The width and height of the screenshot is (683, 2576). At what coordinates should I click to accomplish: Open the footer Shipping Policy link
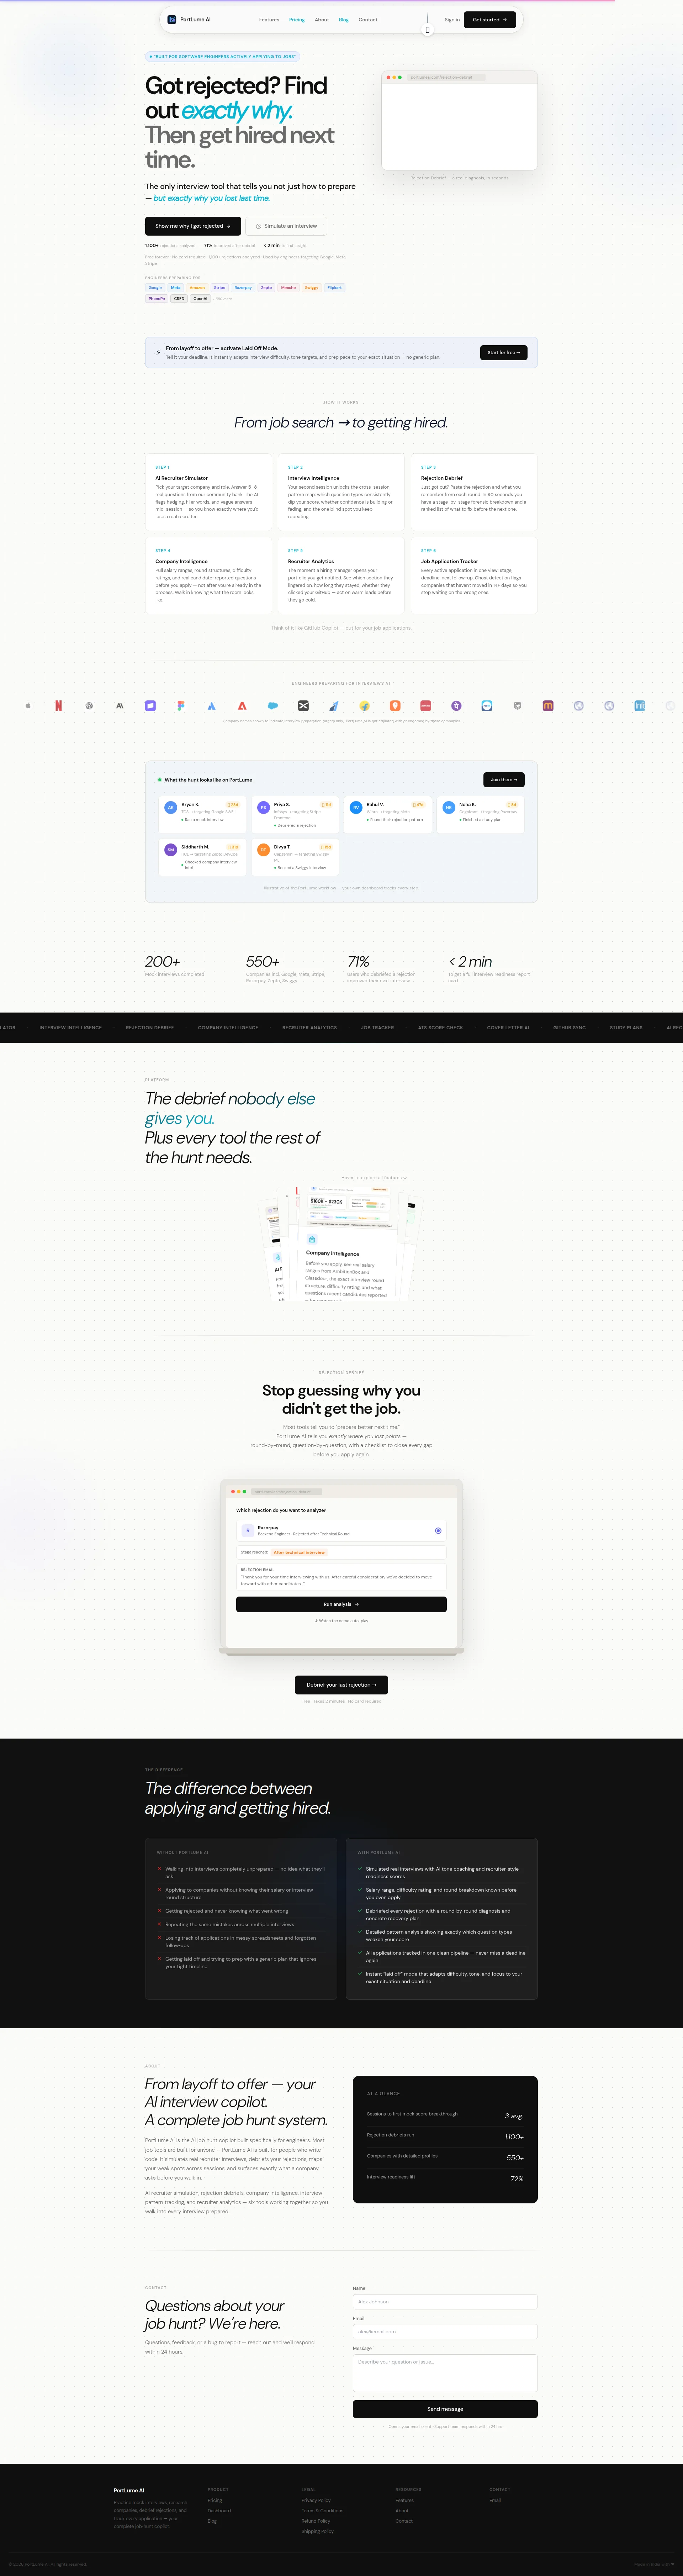(x=318, y=2531)
